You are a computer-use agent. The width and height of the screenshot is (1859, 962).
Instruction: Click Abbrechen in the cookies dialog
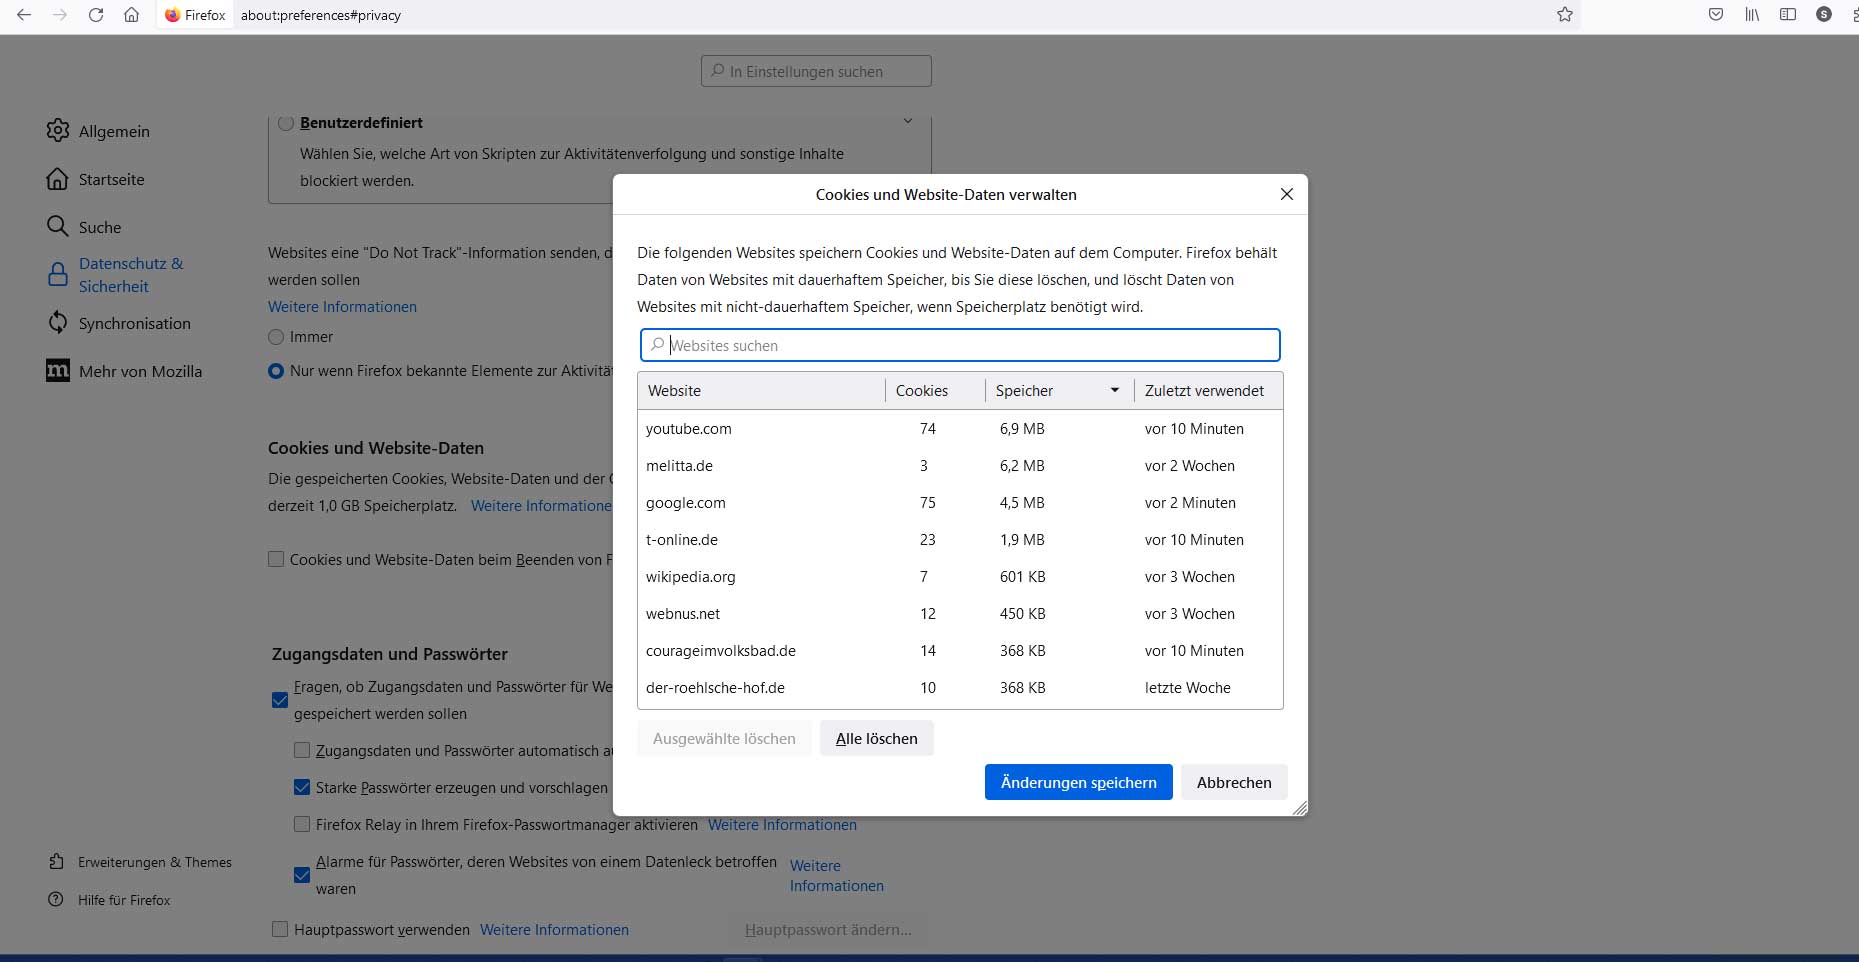(x=1234, y=782)
